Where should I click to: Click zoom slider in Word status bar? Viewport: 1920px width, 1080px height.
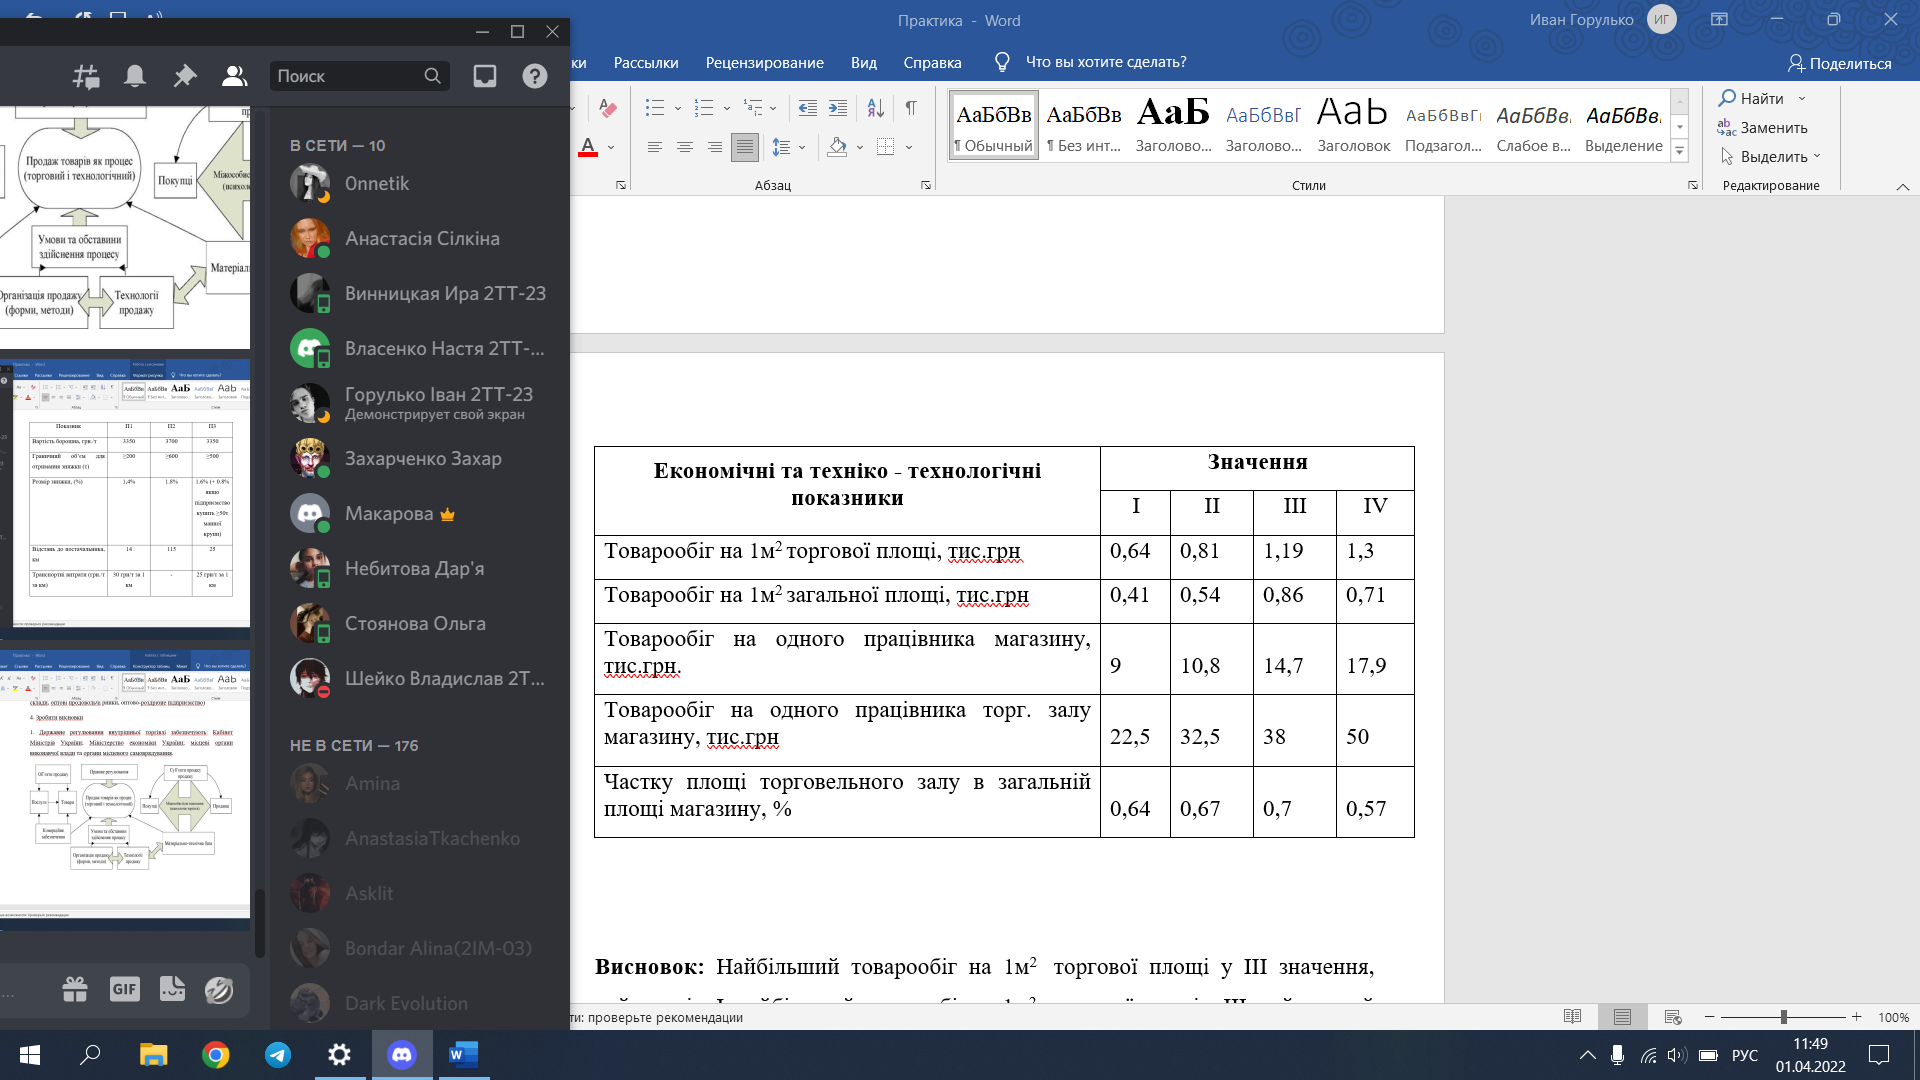point(1783,1017)
